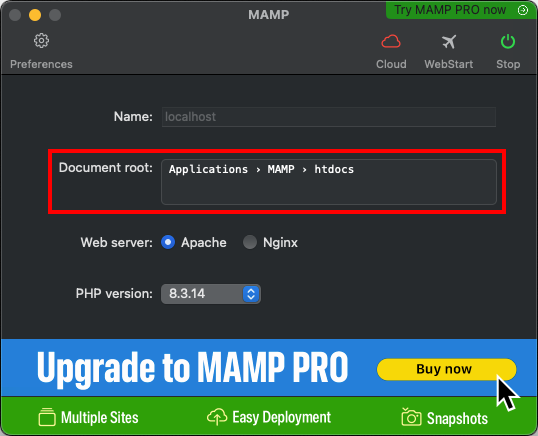Click the localhost Name field
Viewport: 538px width, 436px height.
[329, 117]
